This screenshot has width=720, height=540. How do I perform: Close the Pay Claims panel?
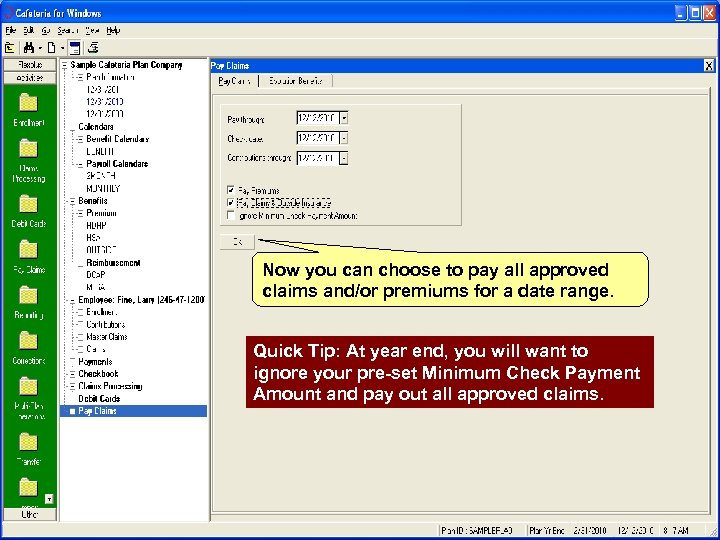pyautogui.click(x=709, y=66)
